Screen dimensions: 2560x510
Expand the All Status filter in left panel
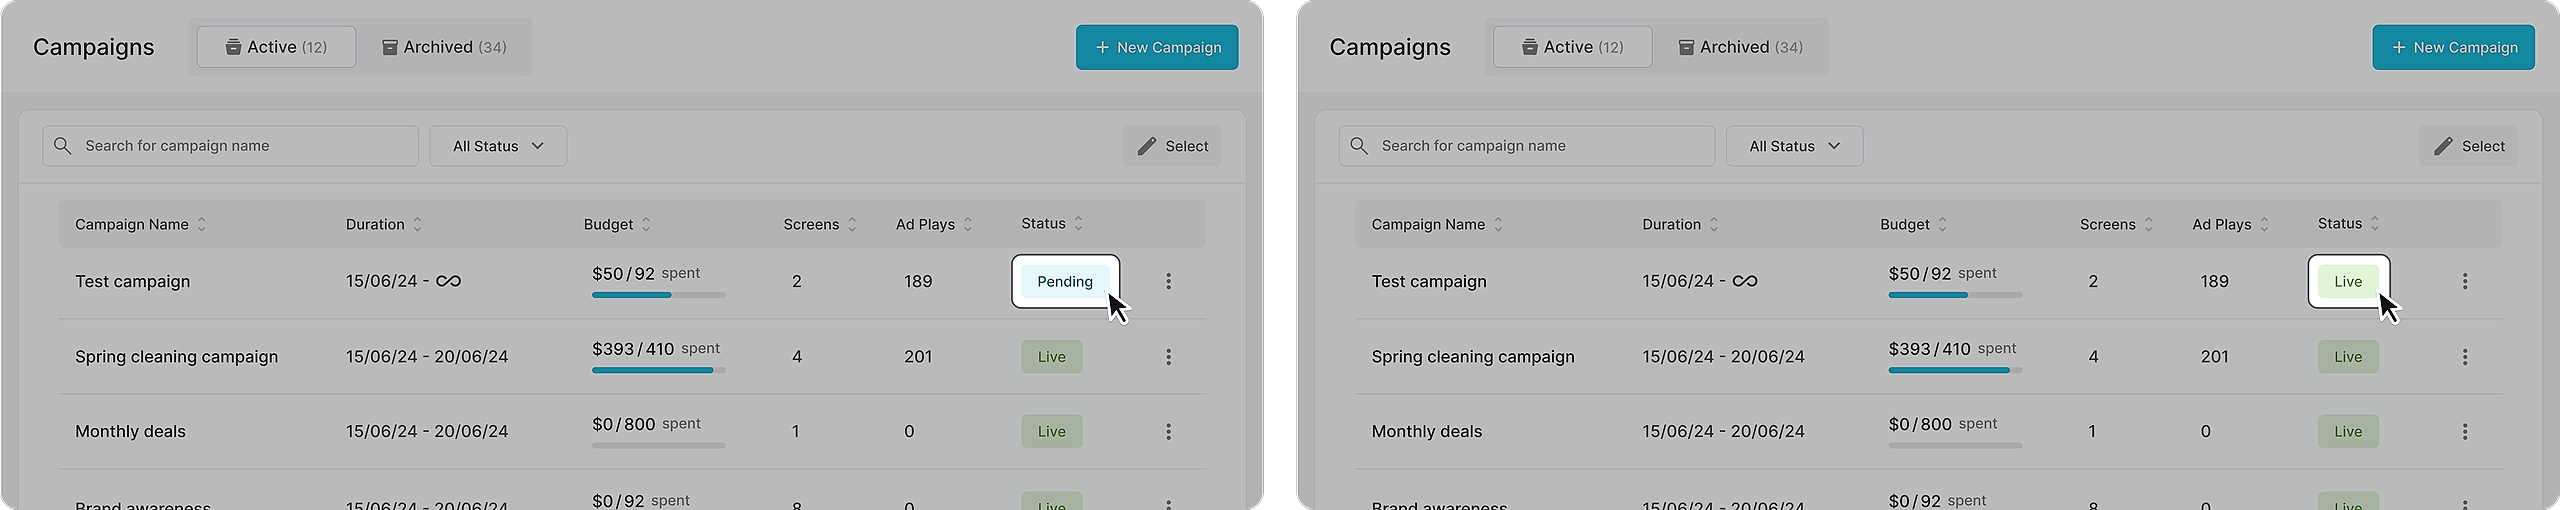coord(498,146)
